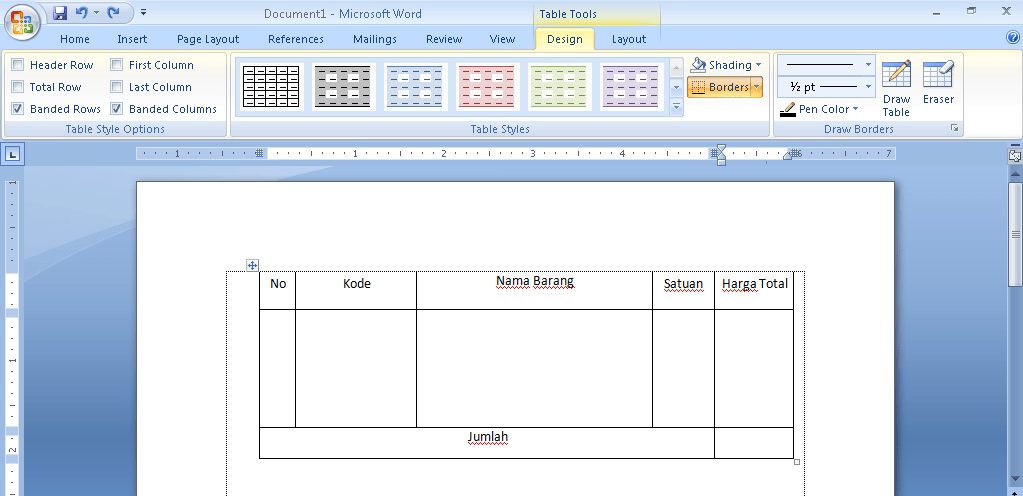This screenshot has width=1023, height=496.
Task: Click the empty cell under Kode
Action: point(356,369)
